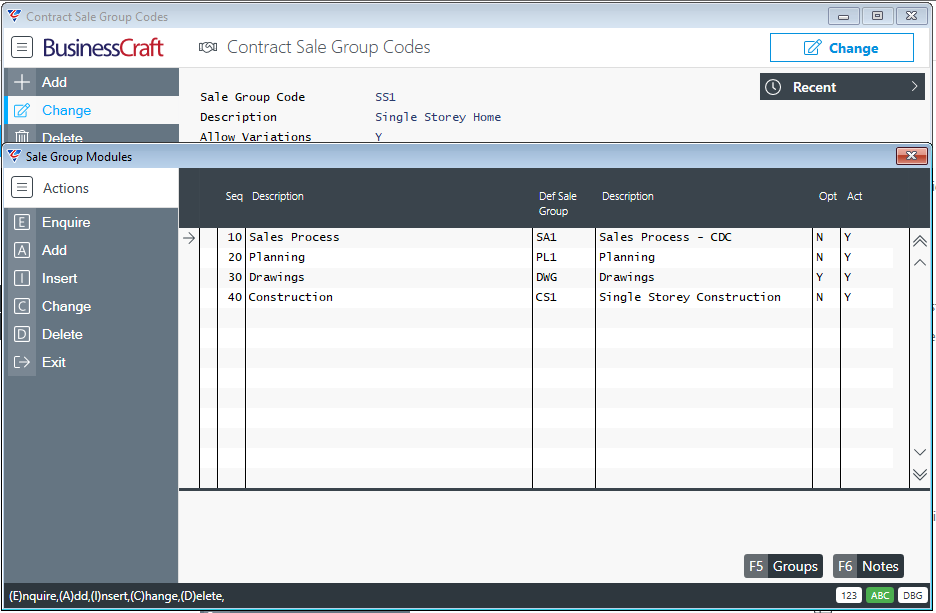Click the Add A icon in Actions
Screen dimensions: 936x613
point(21,250)
